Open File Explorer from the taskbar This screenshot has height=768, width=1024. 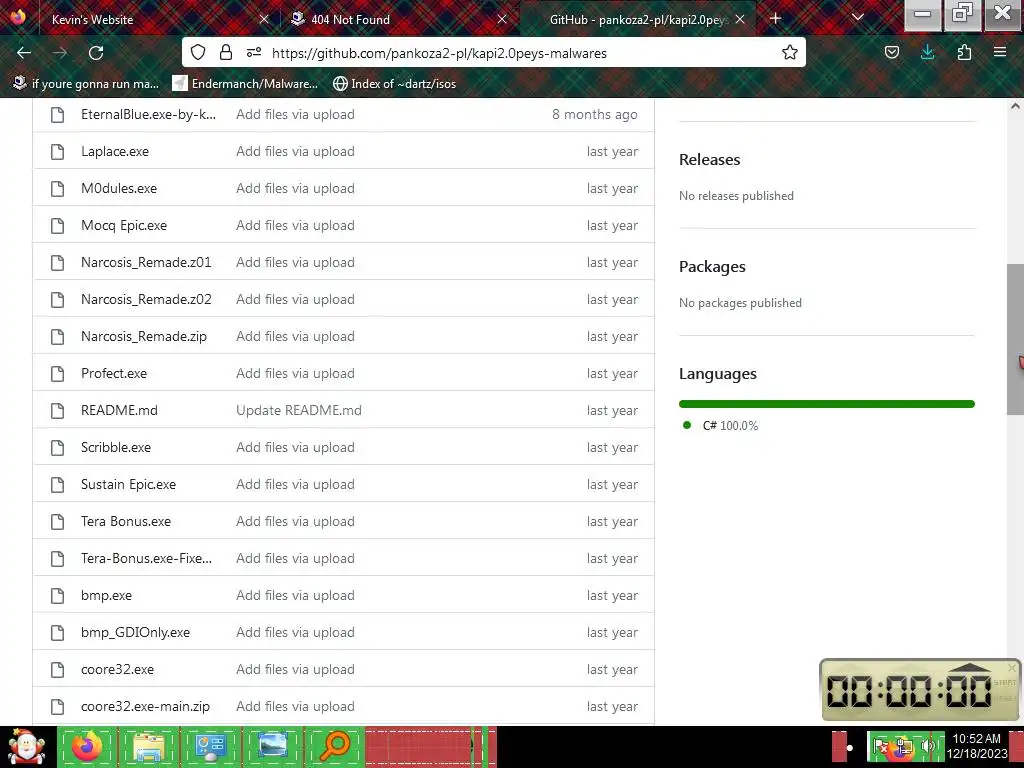tap(149, 746)
